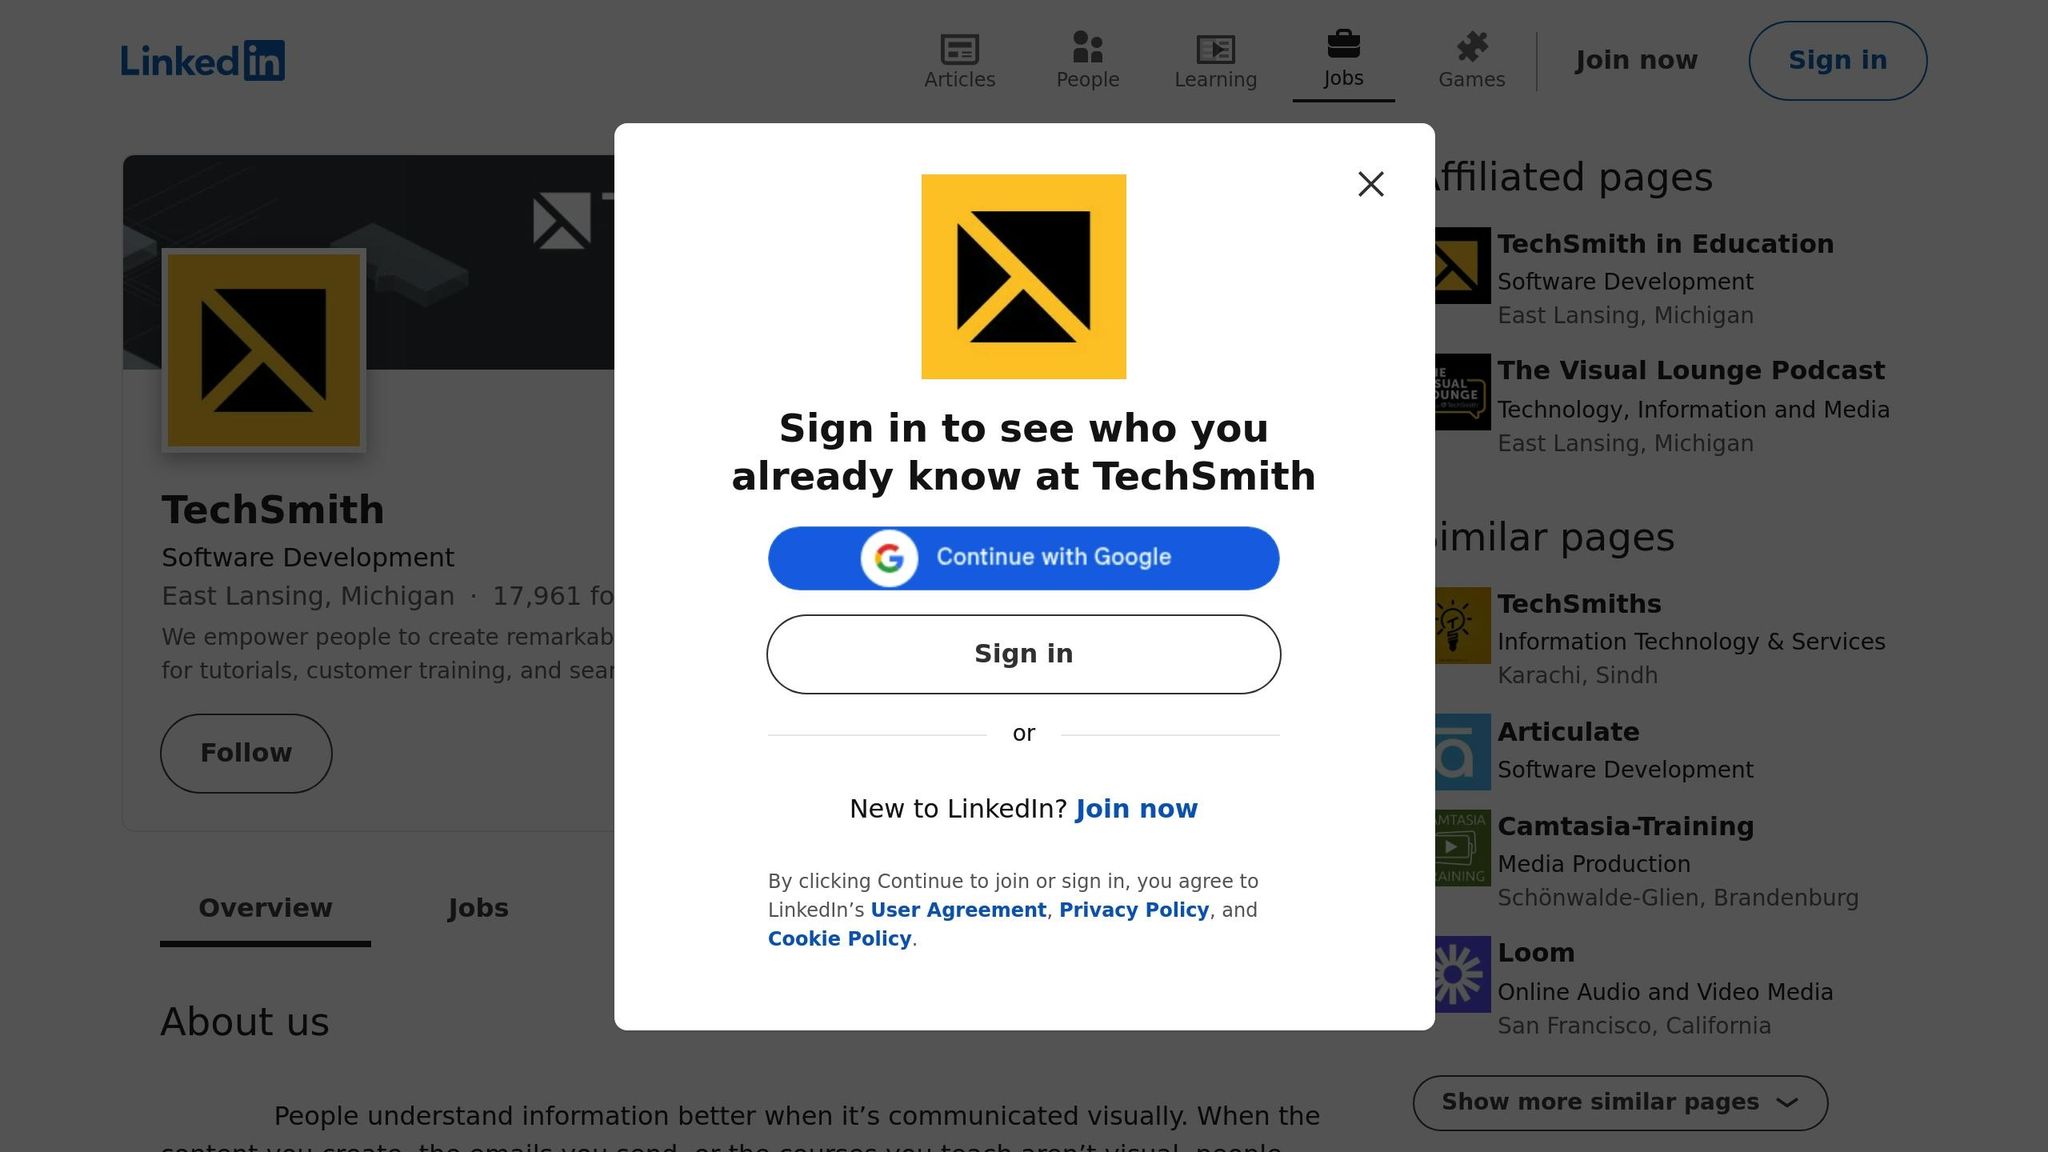Click the Loom logo icon
Image resolution: width=2048 pixels, height=1152 pixels.
(x=1462, y=974)
